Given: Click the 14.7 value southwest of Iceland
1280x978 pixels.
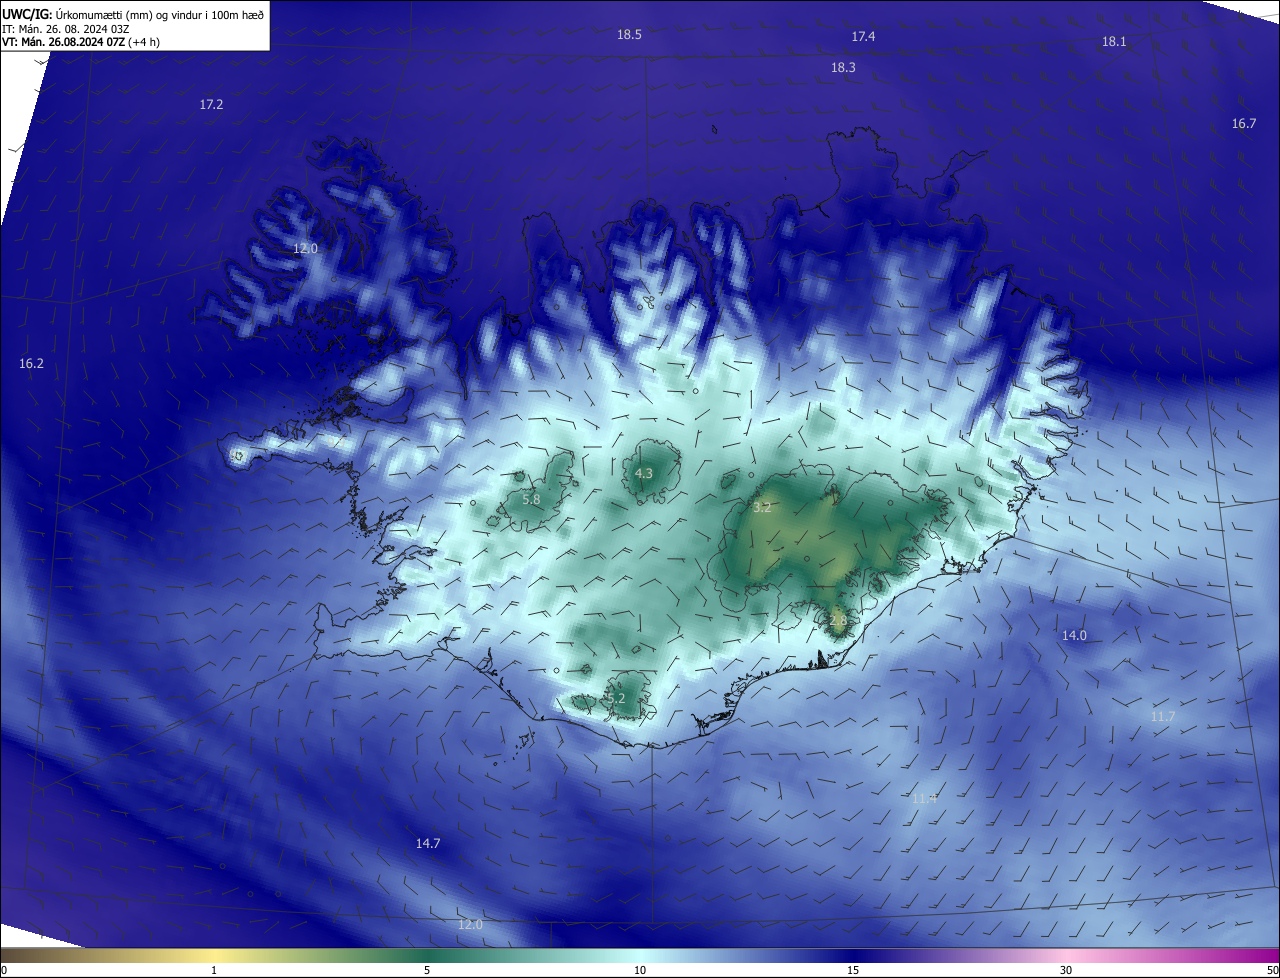Looking at the screenshot, I should (428, 844).
